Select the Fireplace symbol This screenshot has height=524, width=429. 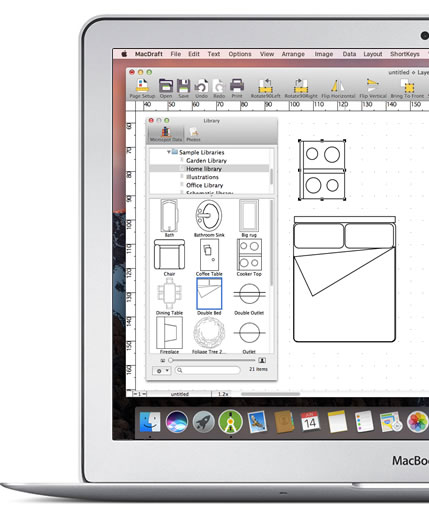point(169,335)
